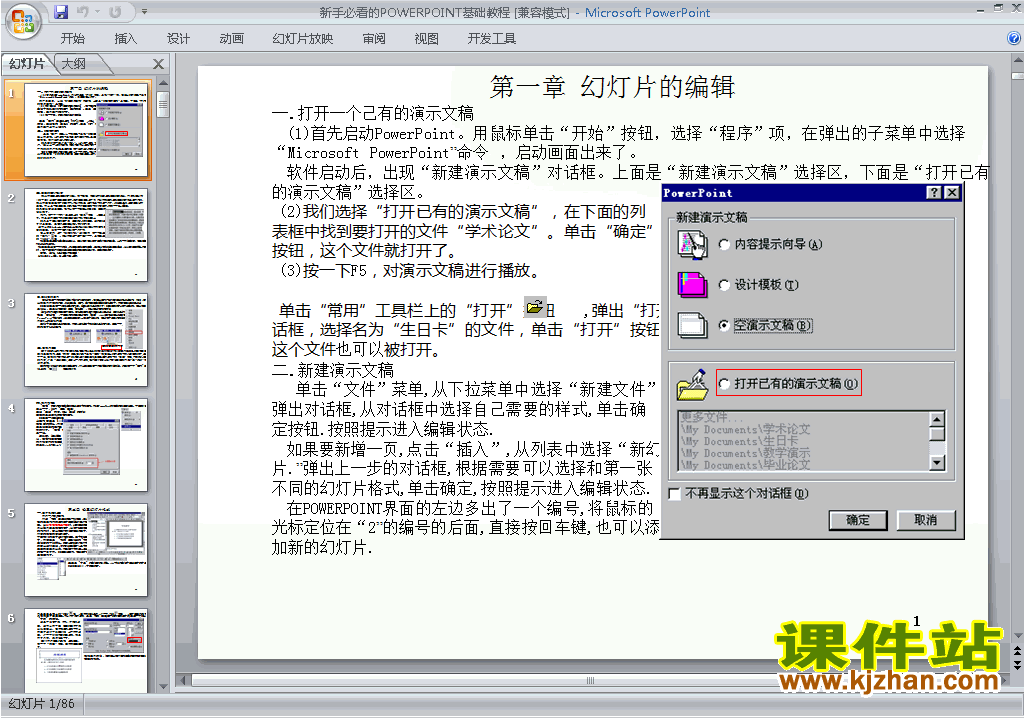Select slide 1 thumbnail
Viewport: 1024px width, 718px height.
pyautogui.click(x=86, y=129)
